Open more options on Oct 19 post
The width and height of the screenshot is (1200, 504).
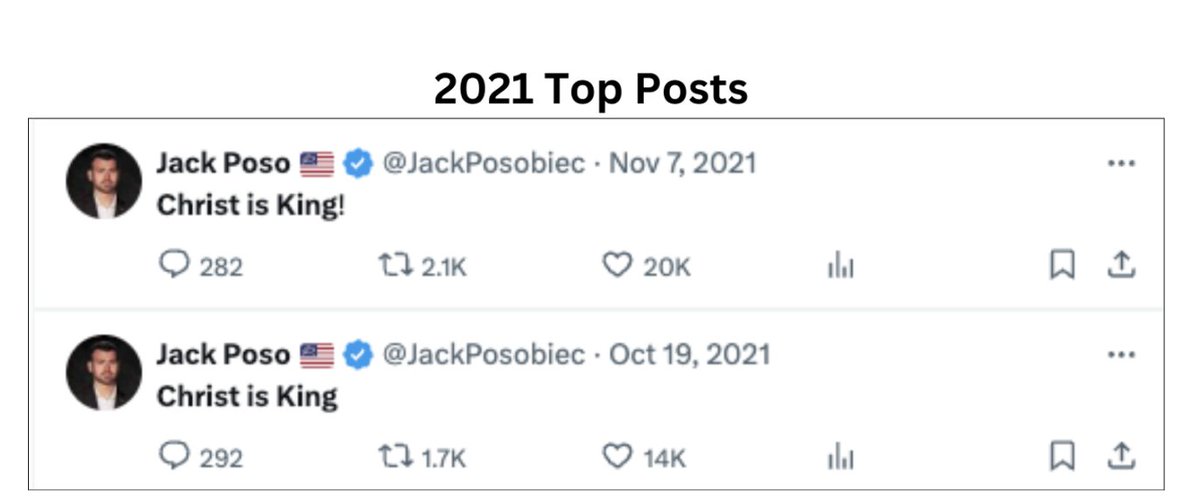click(1121, 355)
